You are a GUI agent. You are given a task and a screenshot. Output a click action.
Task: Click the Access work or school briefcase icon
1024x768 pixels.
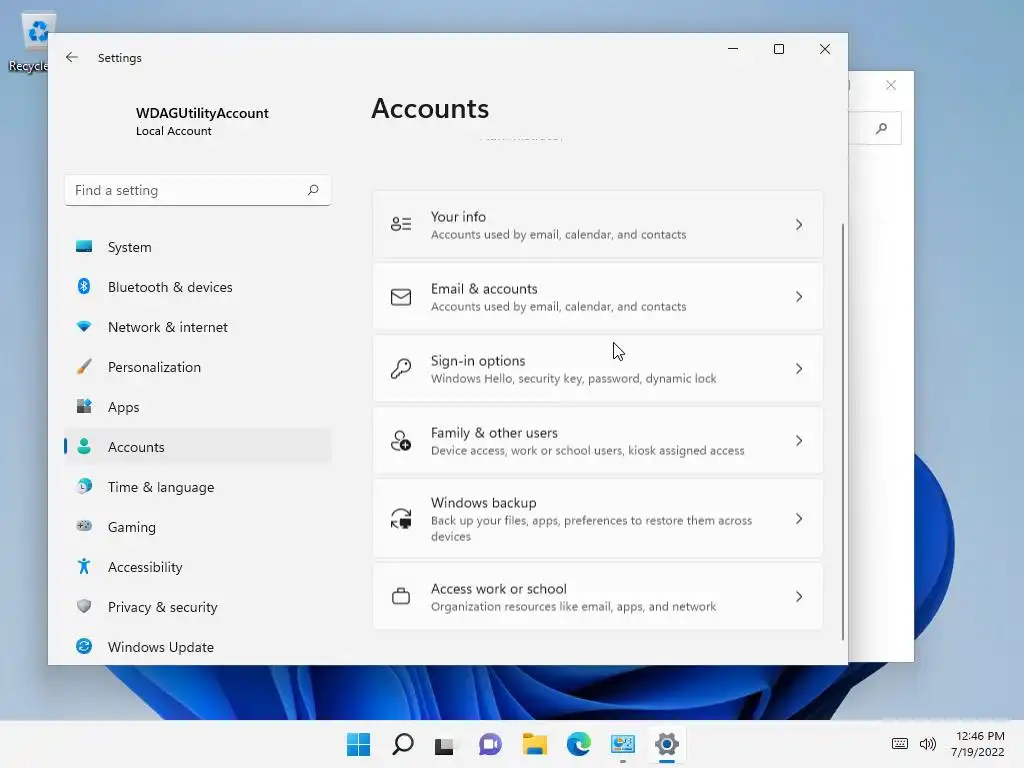coord(401,596)
